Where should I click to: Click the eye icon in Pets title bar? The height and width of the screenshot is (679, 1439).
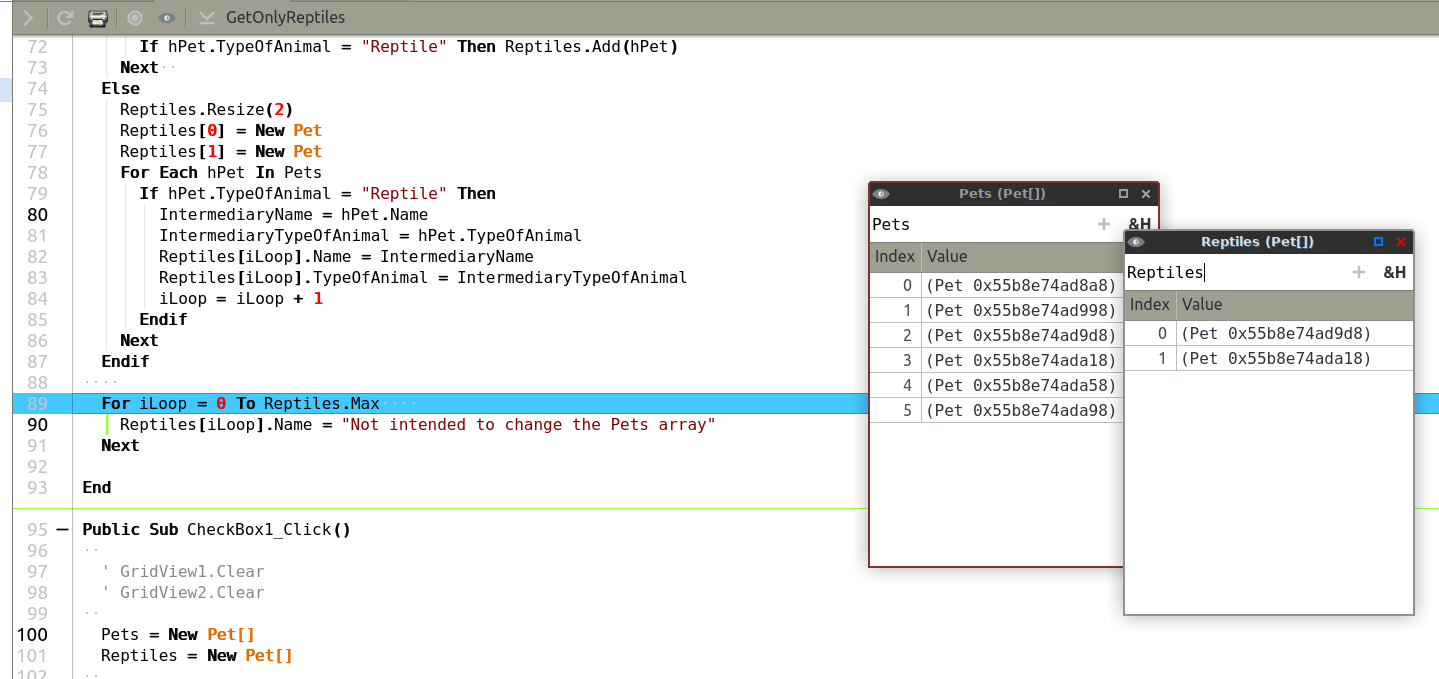pyautogui.click(x=881, y=194)
